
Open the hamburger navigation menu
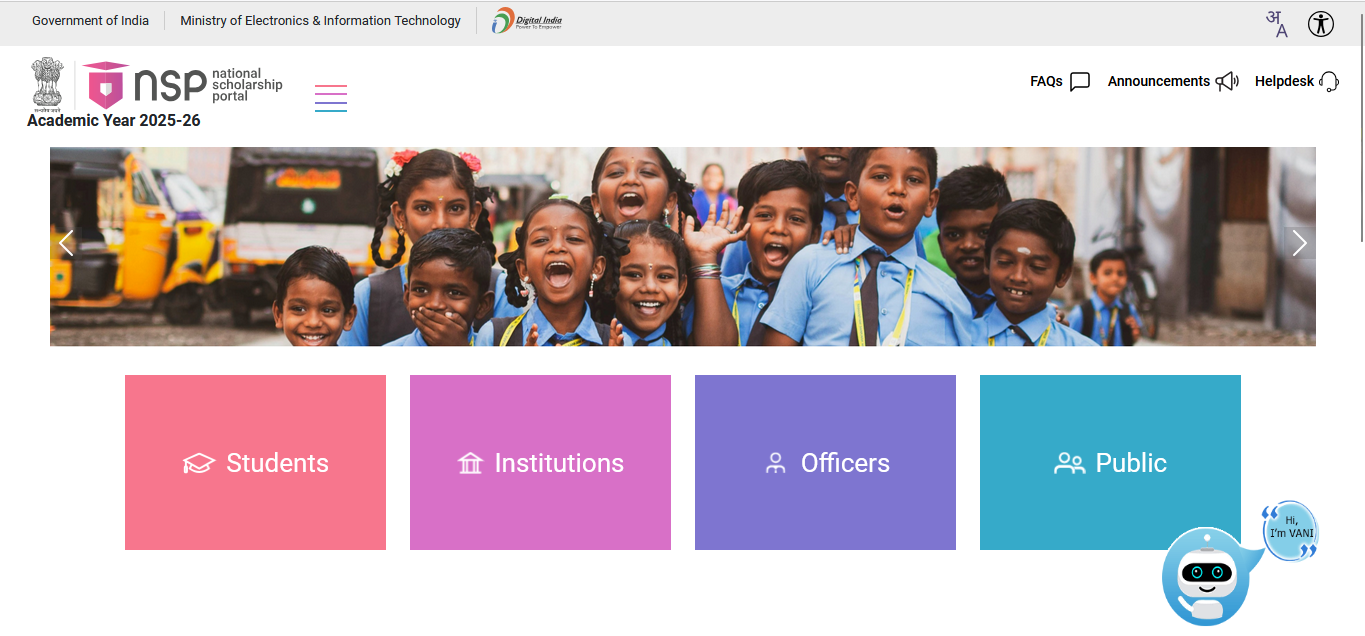[330, 98]
